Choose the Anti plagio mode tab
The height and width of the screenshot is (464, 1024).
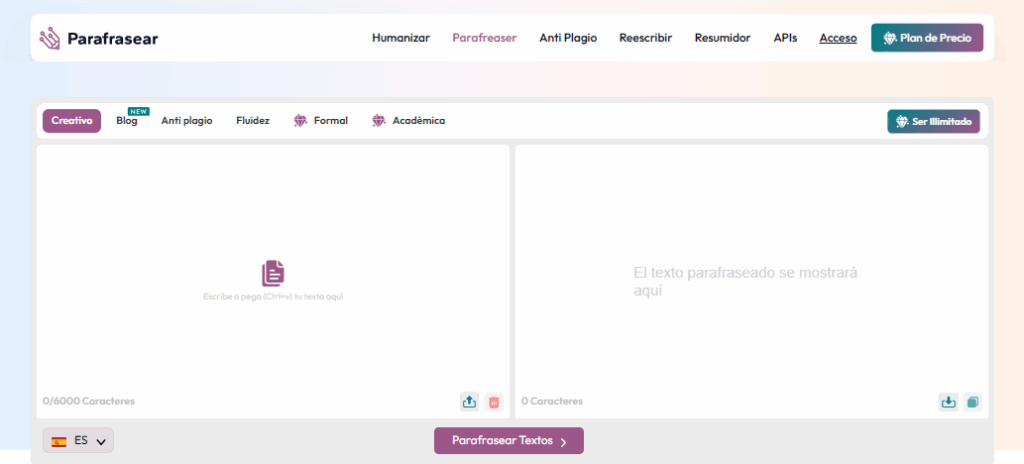coord(187,121)
